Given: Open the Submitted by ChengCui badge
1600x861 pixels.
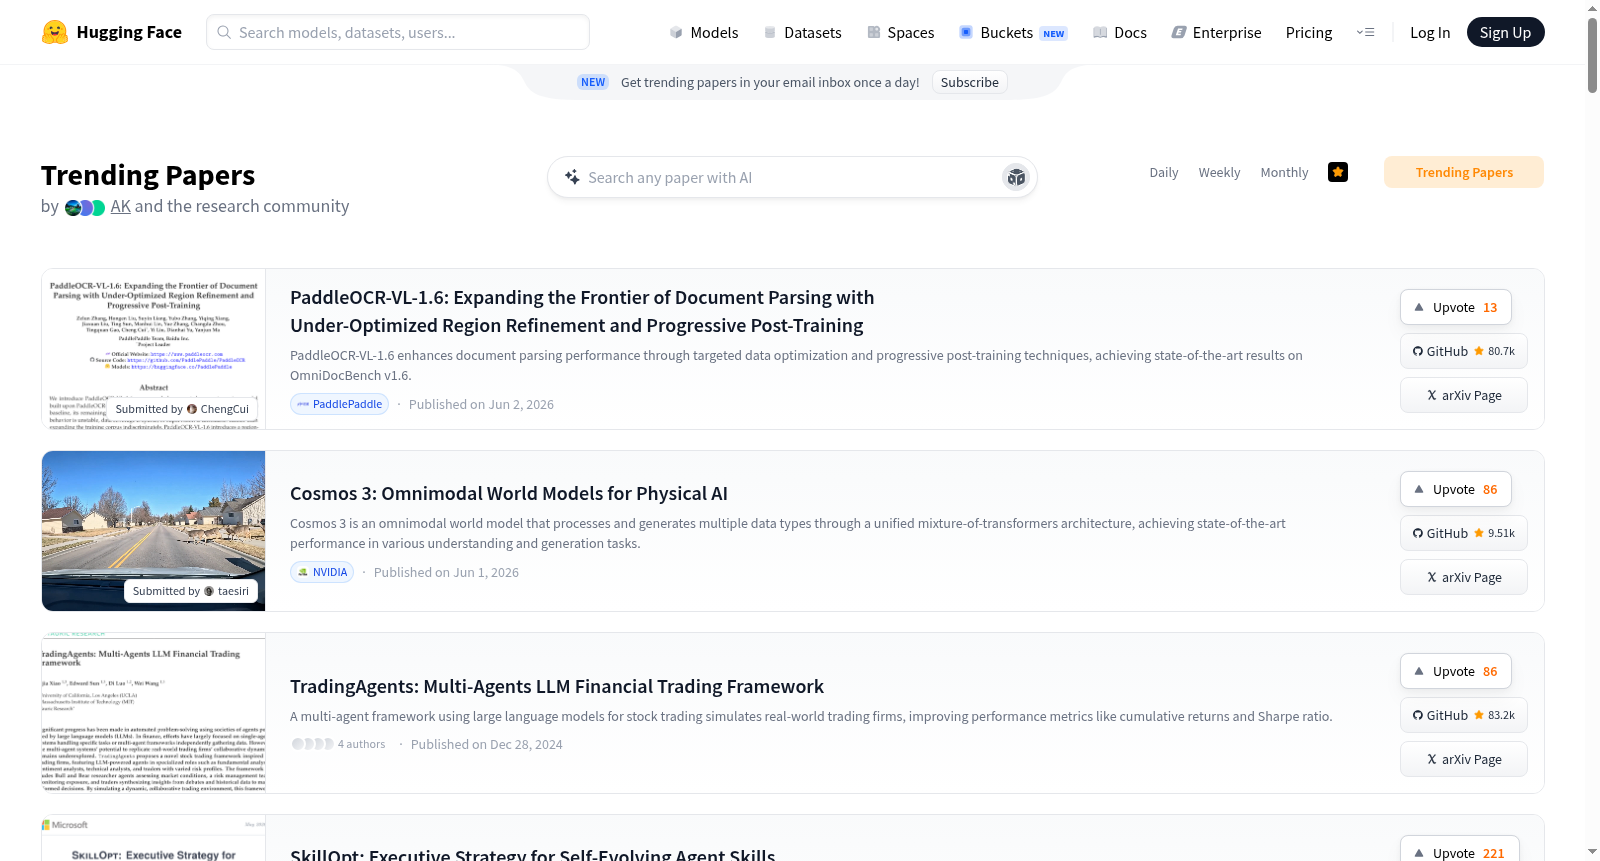Looking at the screenshot, I should pyautogui.click(x=182, y=409).
